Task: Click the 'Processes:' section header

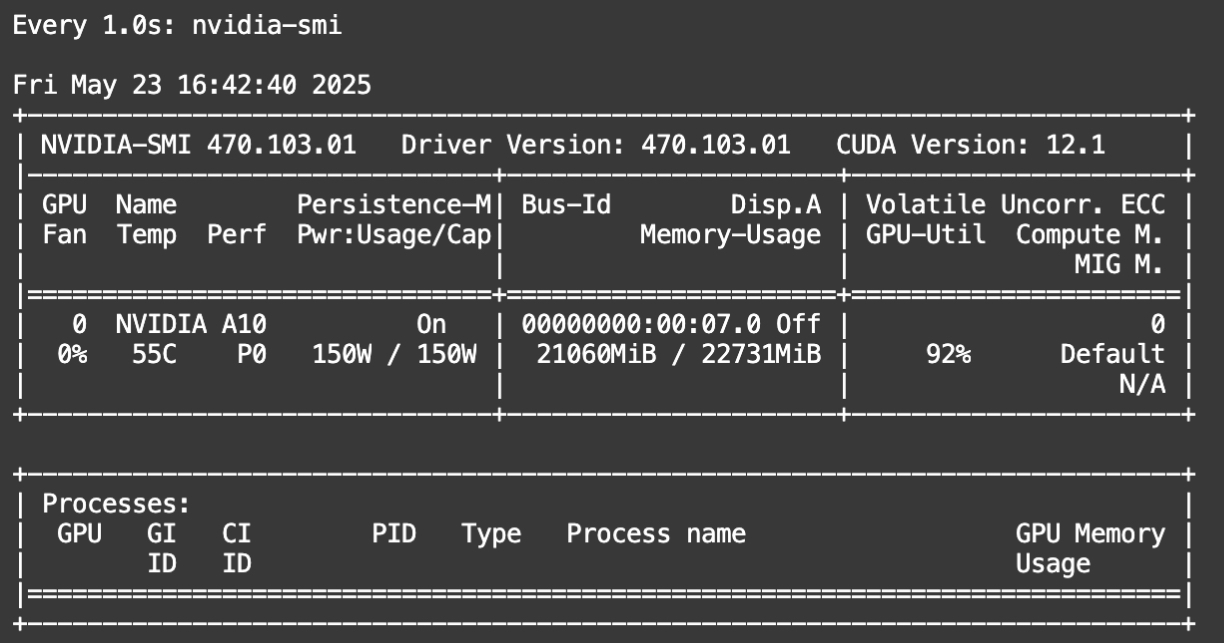Action: tap(116, 503)
